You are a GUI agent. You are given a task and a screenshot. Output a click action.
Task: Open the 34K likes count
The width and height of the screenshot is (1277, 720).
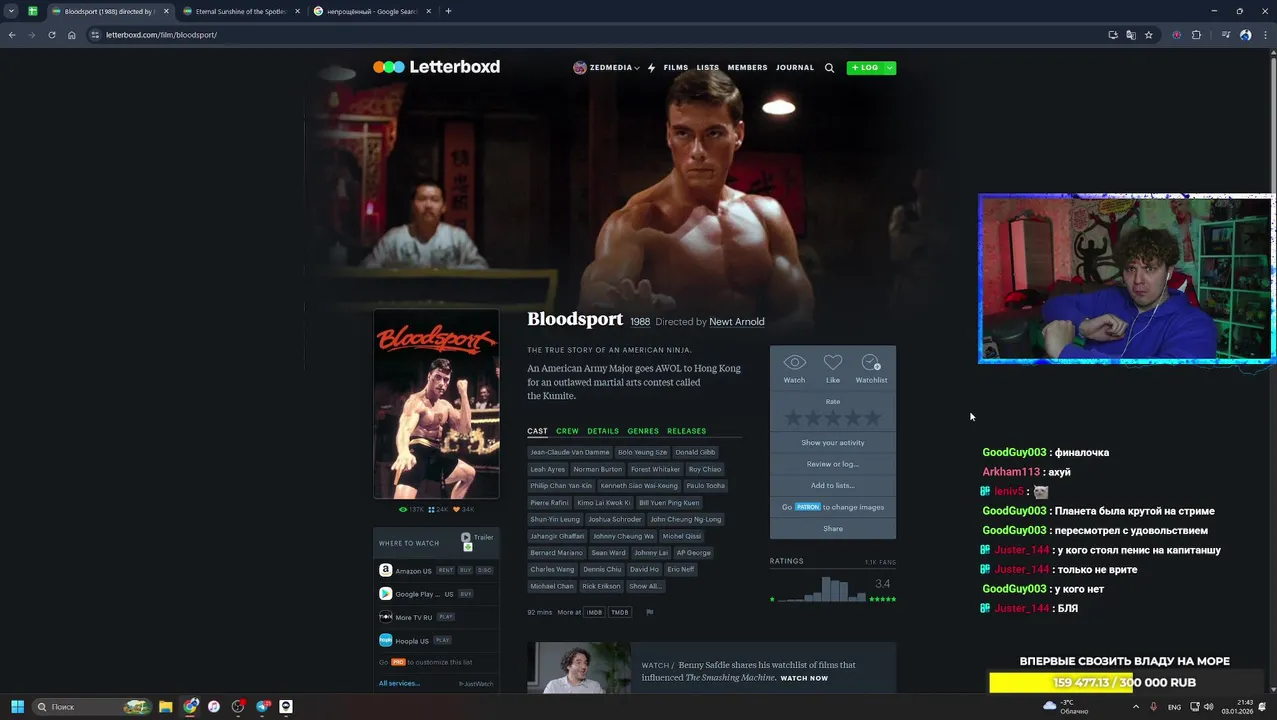464,510
